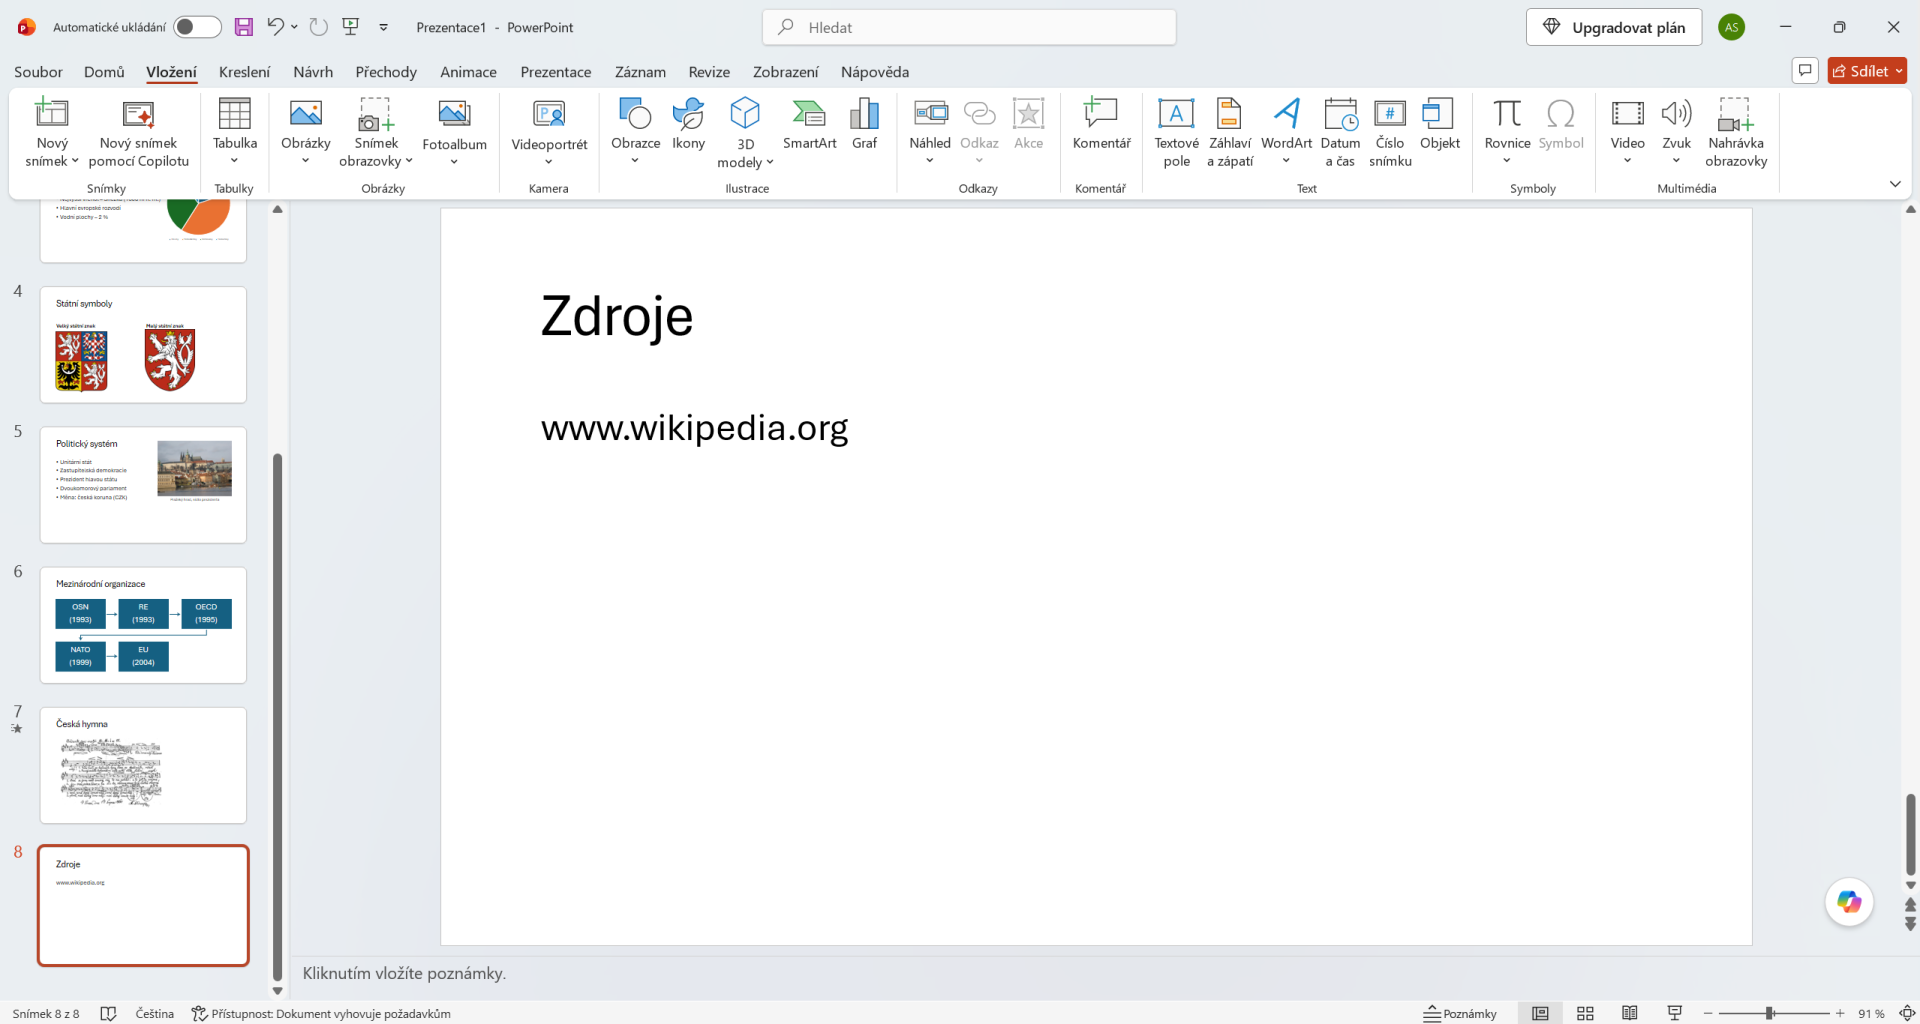Switch to reading view

(x=1630, y=1013)
